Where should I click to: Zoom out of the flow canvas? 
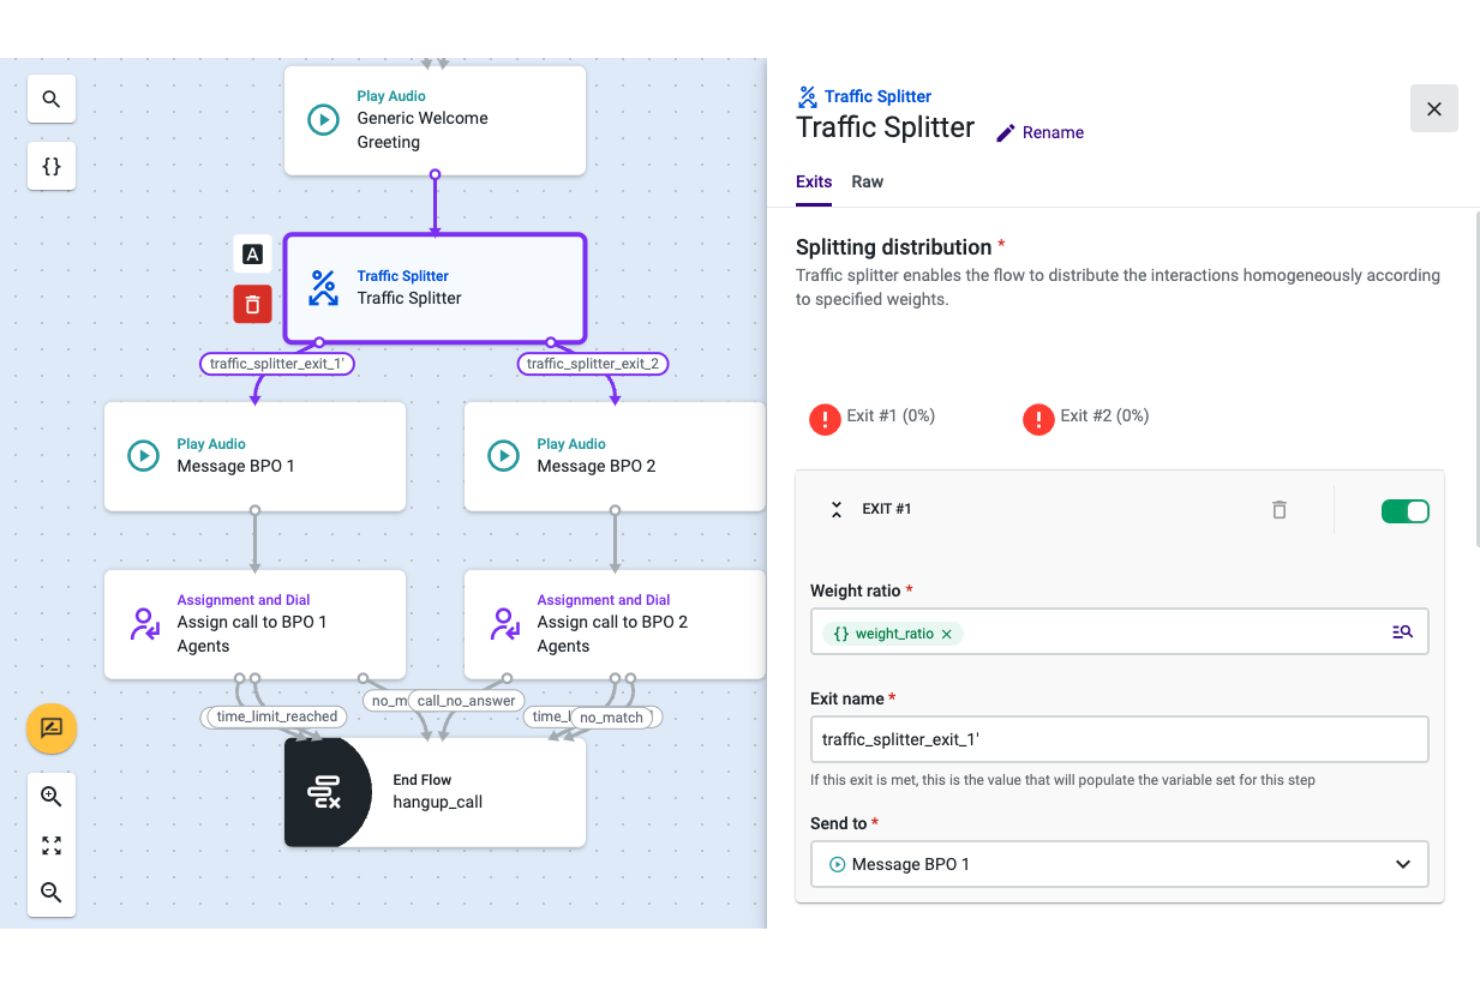pyautogui.click(x=51, y=892)
